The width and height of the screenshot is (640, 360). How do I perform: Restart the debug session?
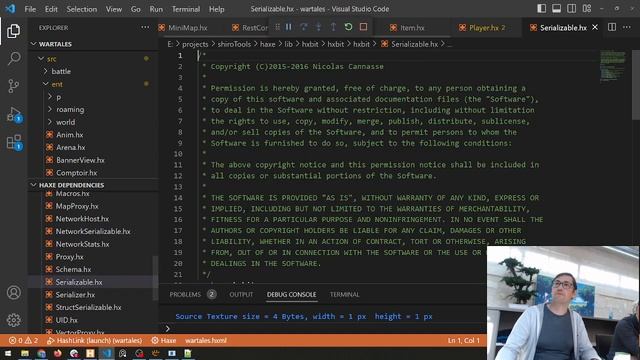pos(348,27)
